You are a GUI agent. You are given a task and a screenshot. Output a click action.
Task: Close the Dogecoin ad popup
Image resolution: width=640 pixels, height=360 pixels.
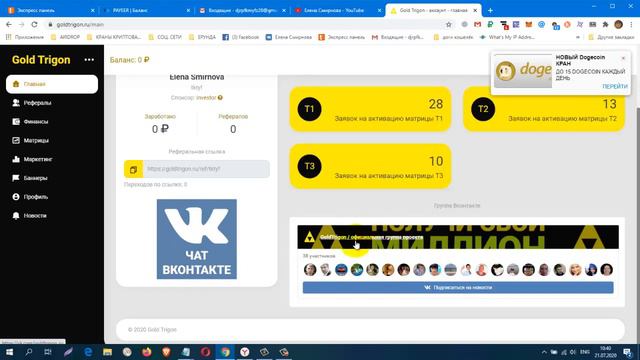(623, 58)
